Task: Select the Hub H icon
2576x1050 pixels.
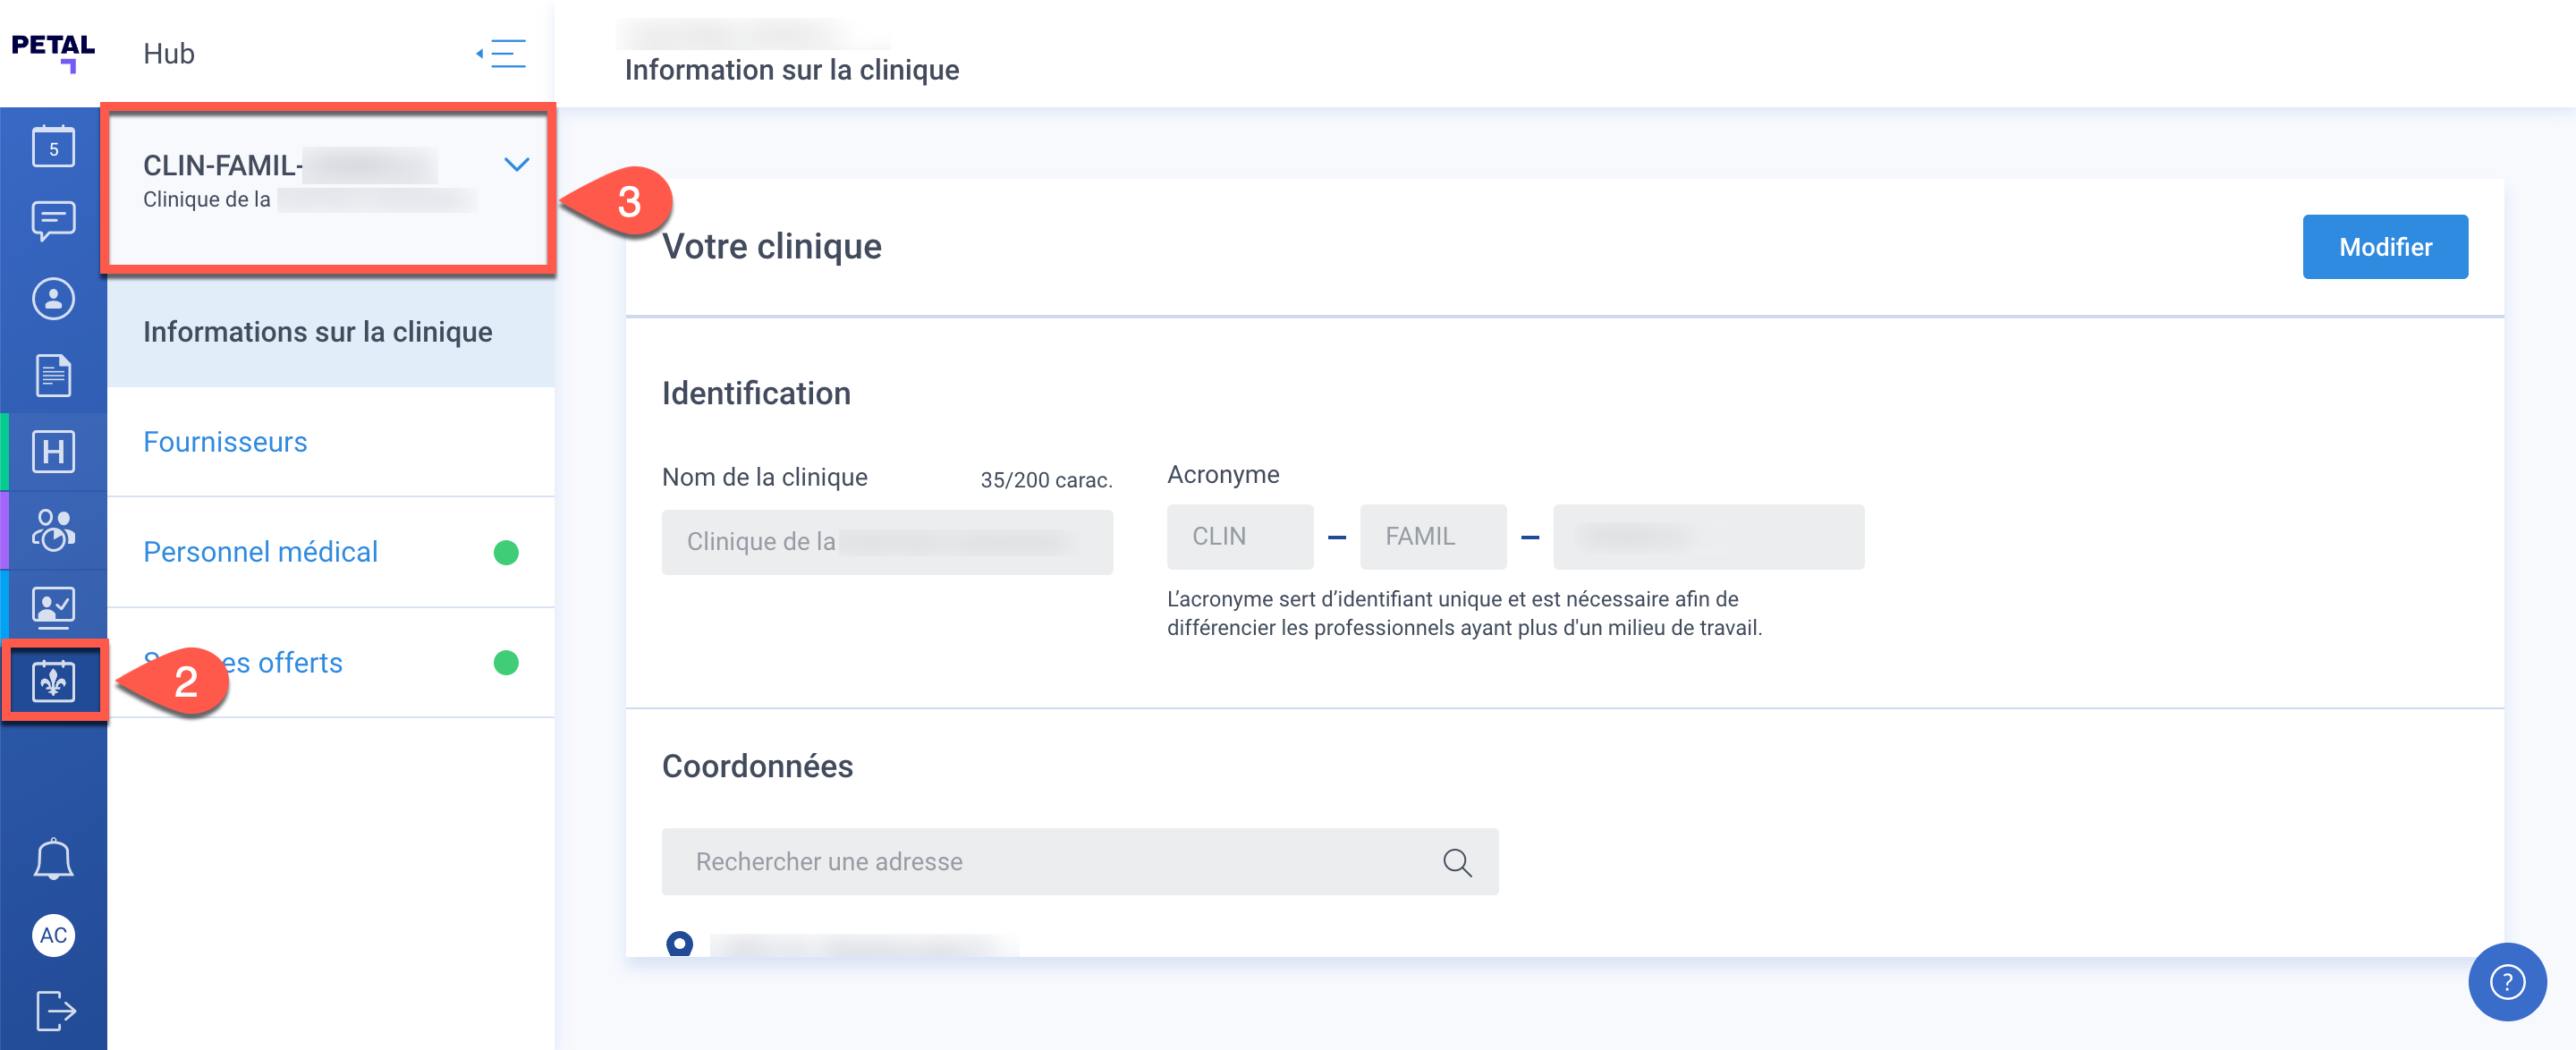Action: pyautogui.click(x=53, y=452)
